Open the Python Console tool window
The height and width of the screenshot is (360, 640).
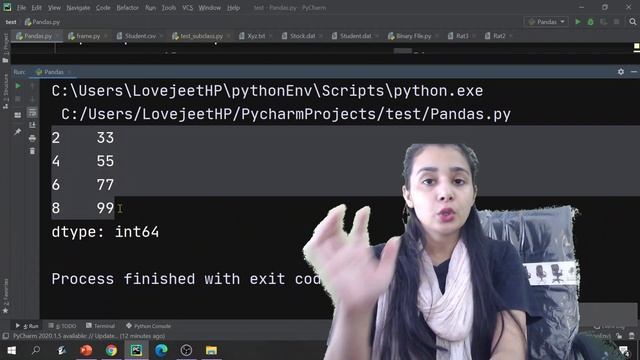point(149,326)
